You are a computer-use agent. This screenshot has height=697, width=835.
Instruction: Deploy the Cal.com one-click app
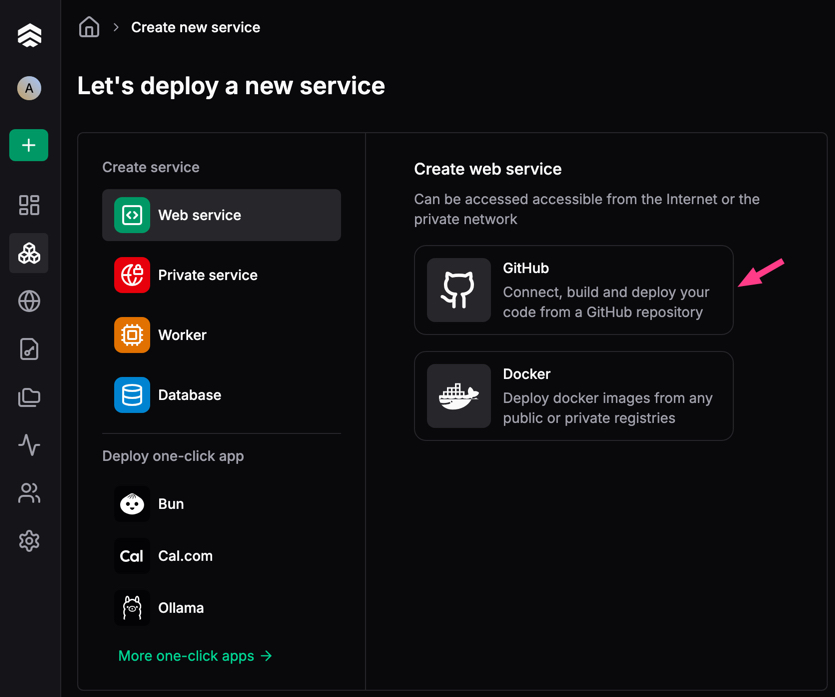222,556
